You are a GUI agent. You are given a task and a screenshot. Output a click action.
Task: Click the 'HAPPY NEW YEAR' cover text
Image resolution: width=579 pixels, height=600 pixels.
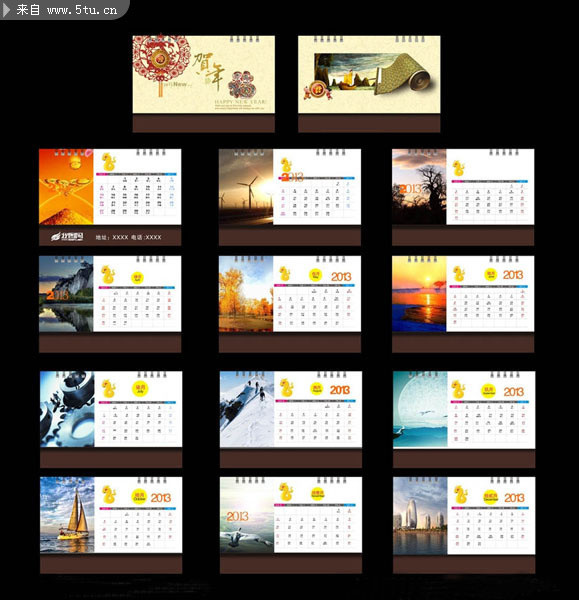point(240,102)
